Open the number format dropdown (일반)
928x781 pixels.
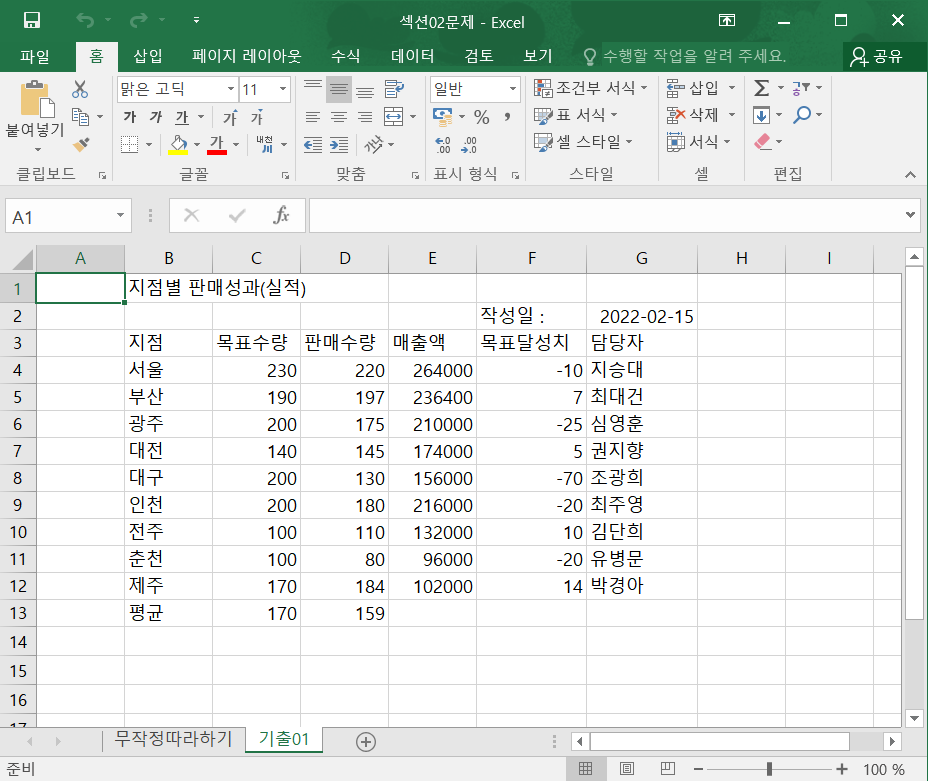pos(513,89)
